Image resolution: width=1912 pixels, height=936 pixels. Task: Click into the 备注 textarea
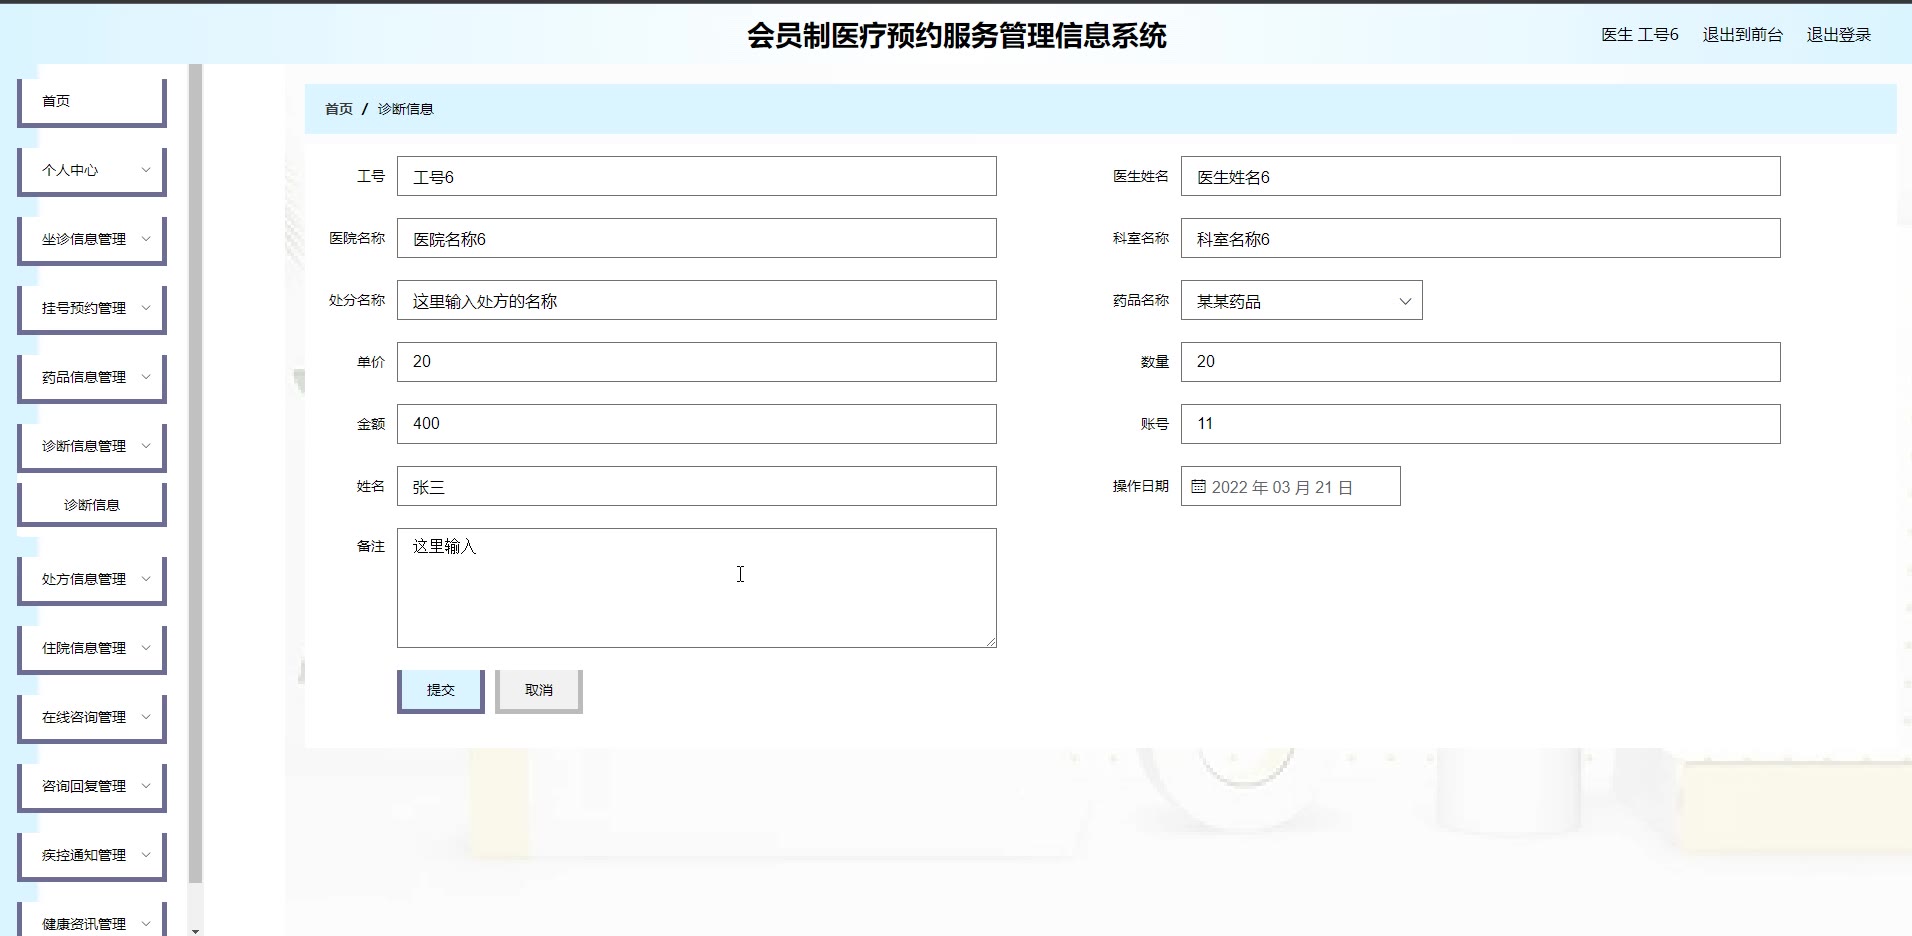pos(696,588)
